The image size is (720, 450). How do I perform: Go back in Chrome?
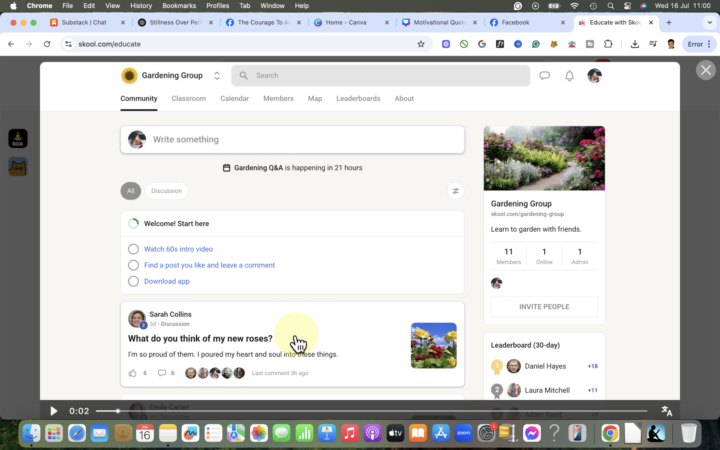click(x=11, y=44)
